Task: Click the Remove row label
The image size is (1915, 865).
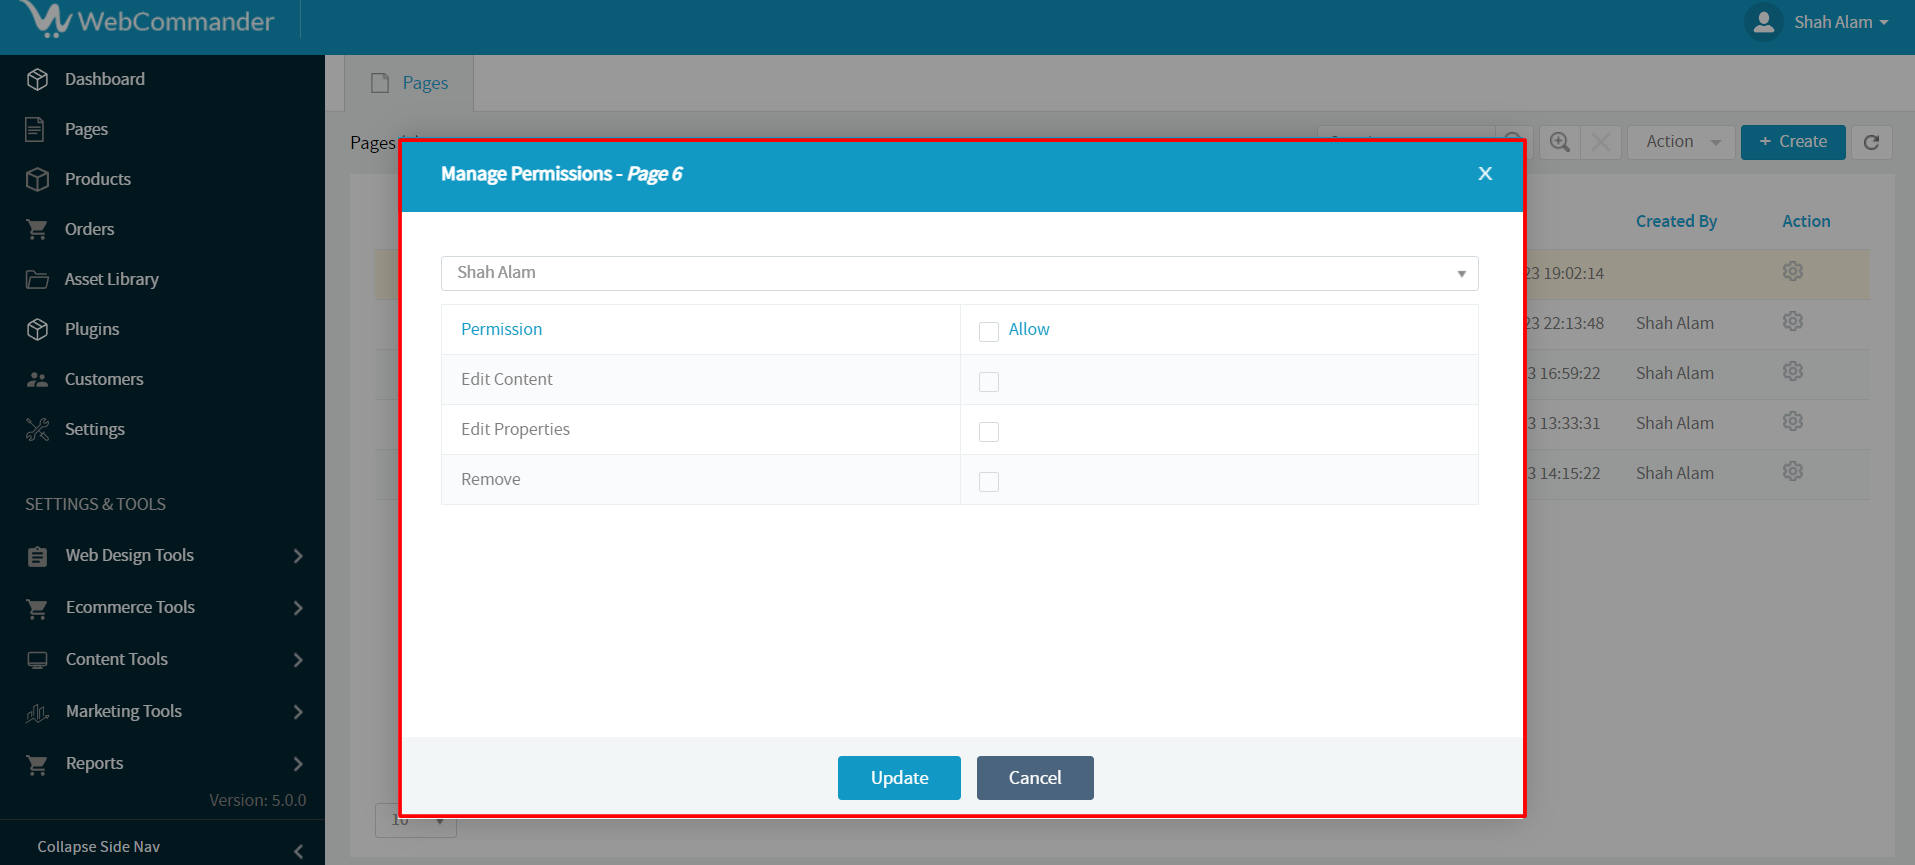Action: click(x=490, y=479)
